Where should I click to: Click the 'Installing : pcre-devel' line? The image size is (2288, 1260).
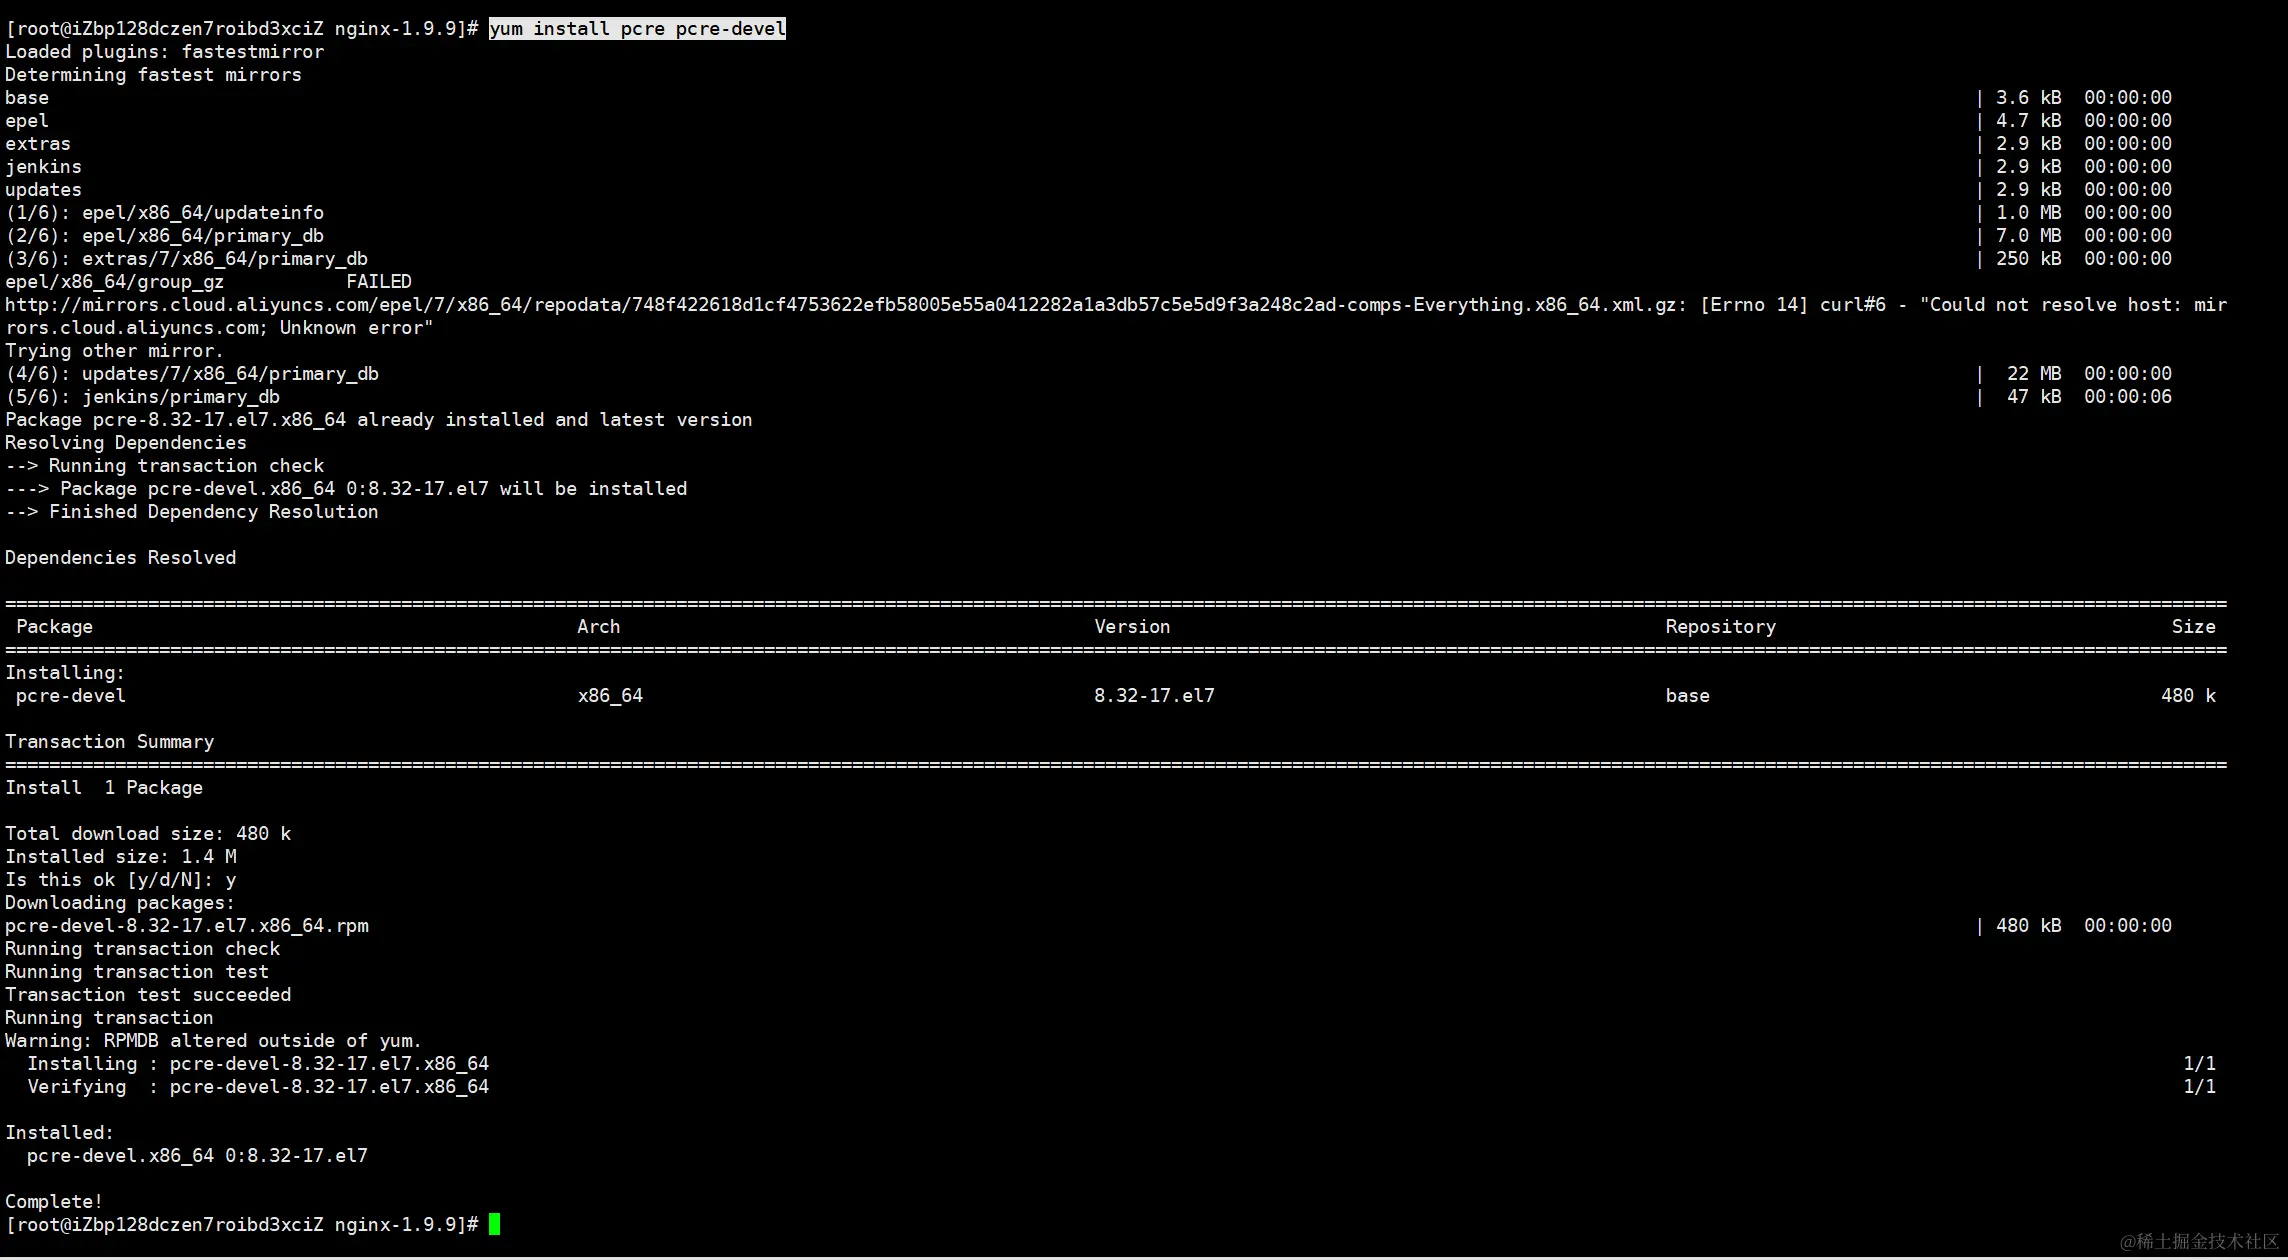258,1064
